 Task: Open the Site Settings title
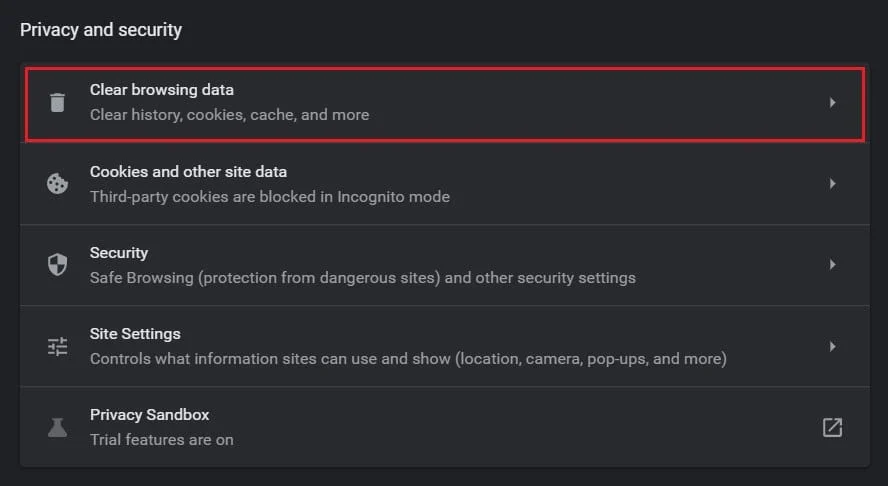(x=135, y=334)
